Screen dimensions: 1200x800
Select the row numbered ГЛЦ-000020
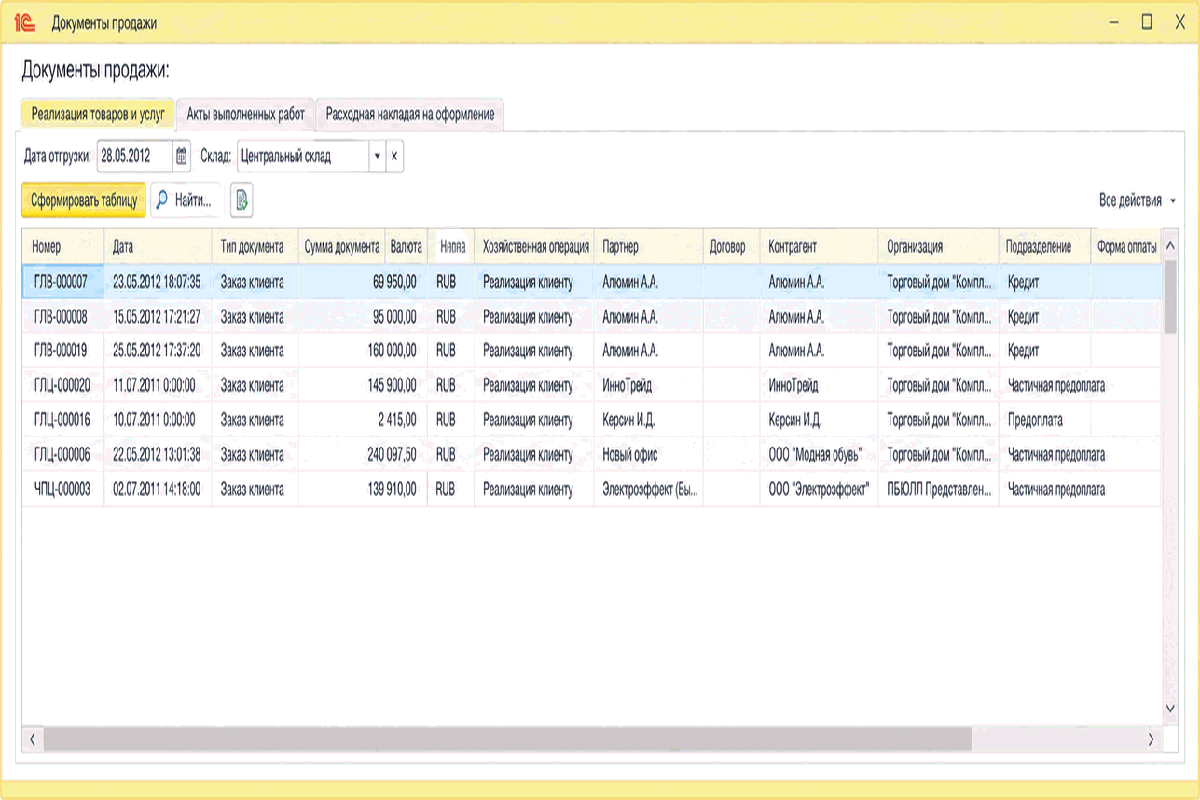pos(592,385)
